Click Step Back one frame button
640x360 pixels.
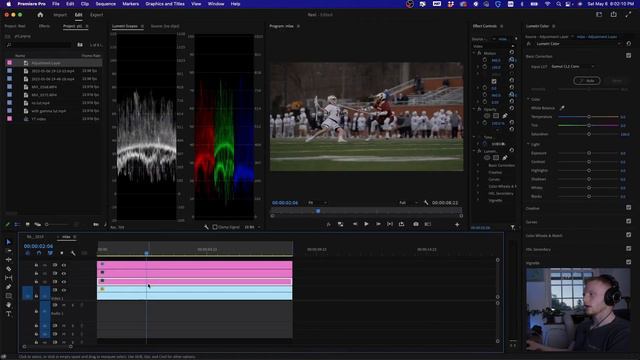point(355,224)
